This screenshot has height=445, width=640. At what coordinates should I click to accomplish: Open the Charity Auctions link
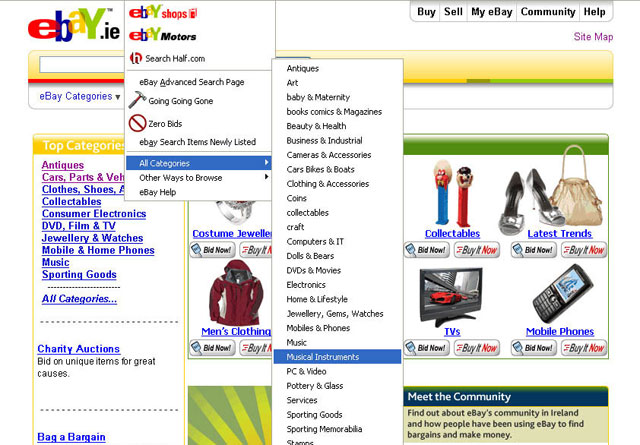pos(78,349)
